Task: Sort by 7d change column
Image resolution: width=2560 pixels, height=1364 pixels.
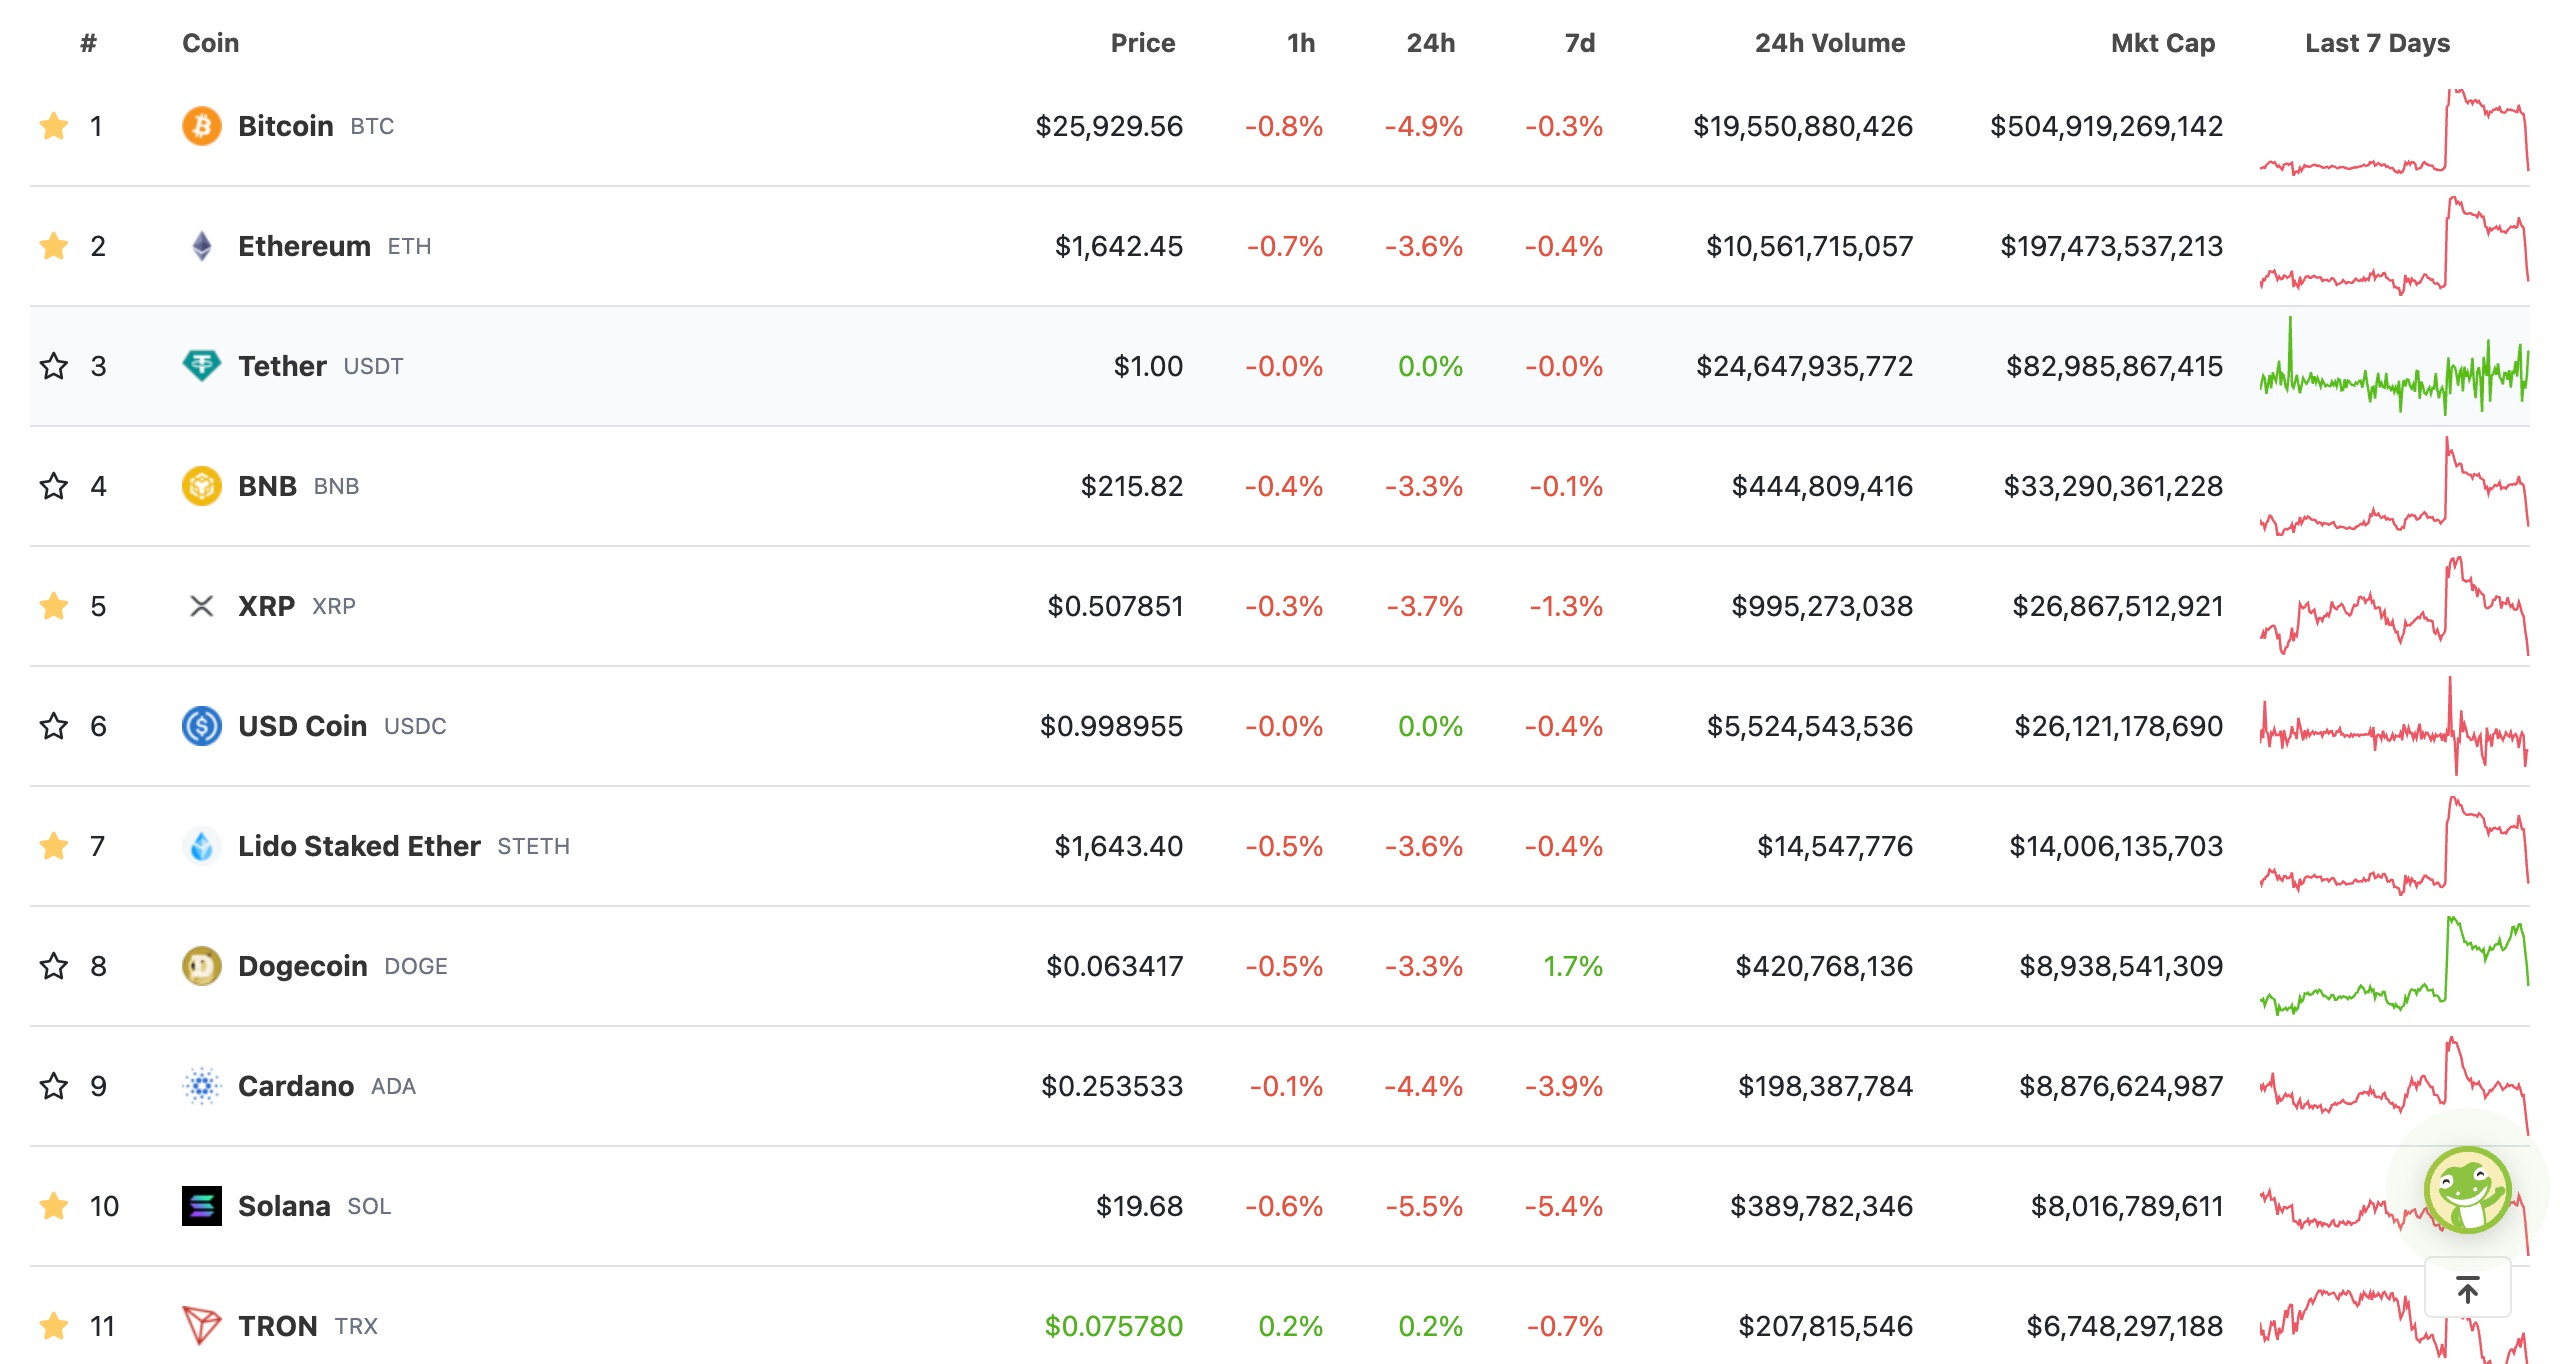Action: [1580, 43]
